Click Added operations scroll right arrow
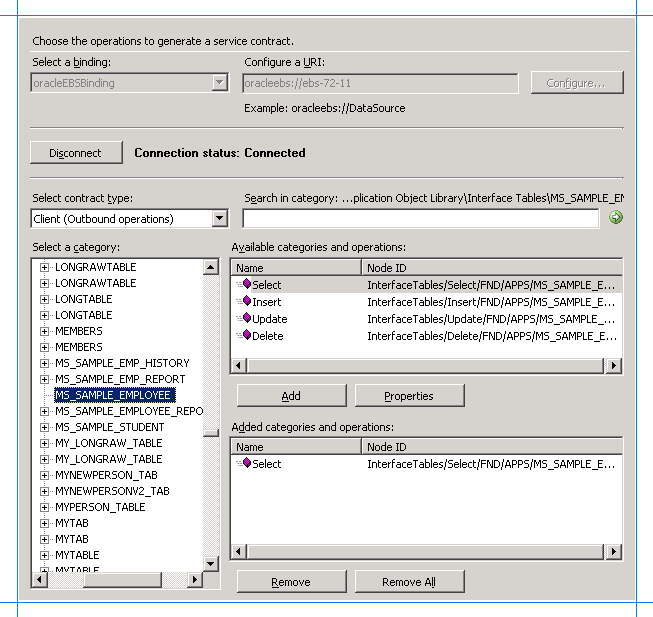 tap(613, 552)
